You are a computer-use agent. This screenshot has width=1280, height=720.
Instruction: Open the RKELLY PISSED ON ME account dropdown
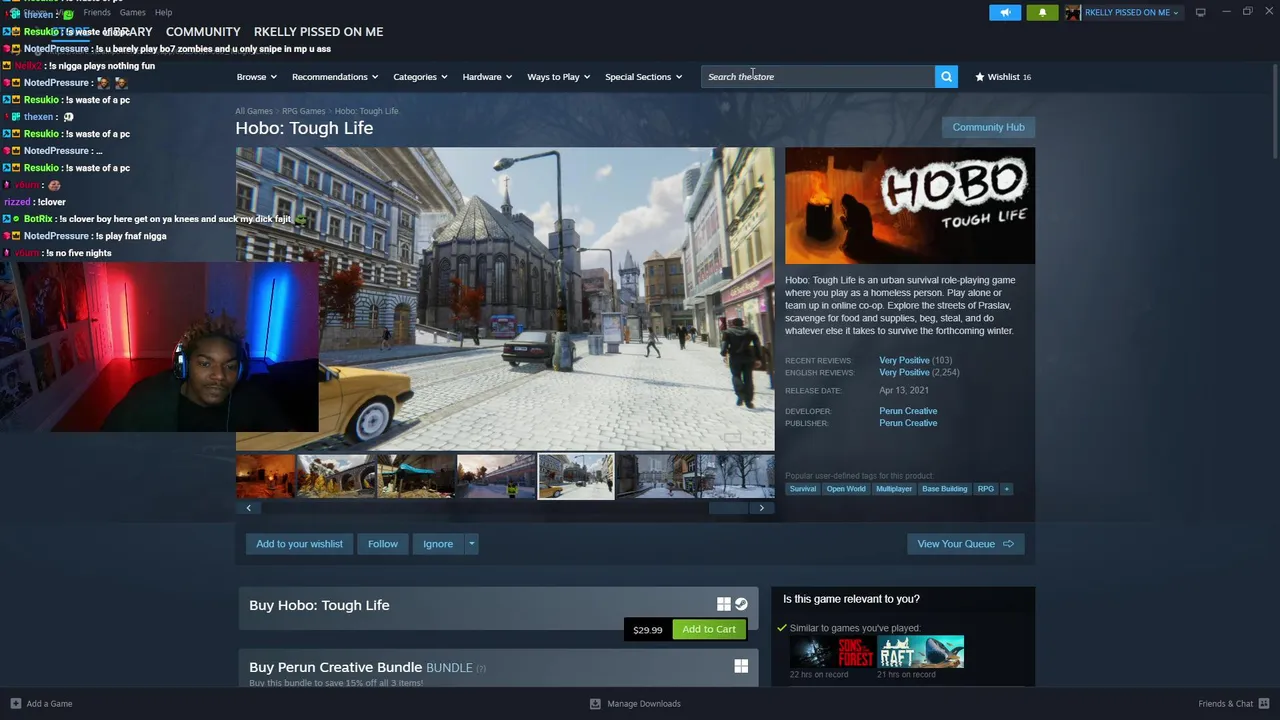tap(1131, 12)
